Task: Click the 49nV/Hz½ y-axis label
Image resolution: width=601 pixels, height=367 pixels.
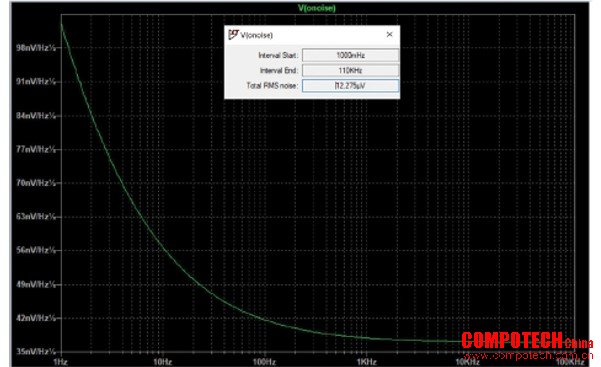Action: (36, 285)
